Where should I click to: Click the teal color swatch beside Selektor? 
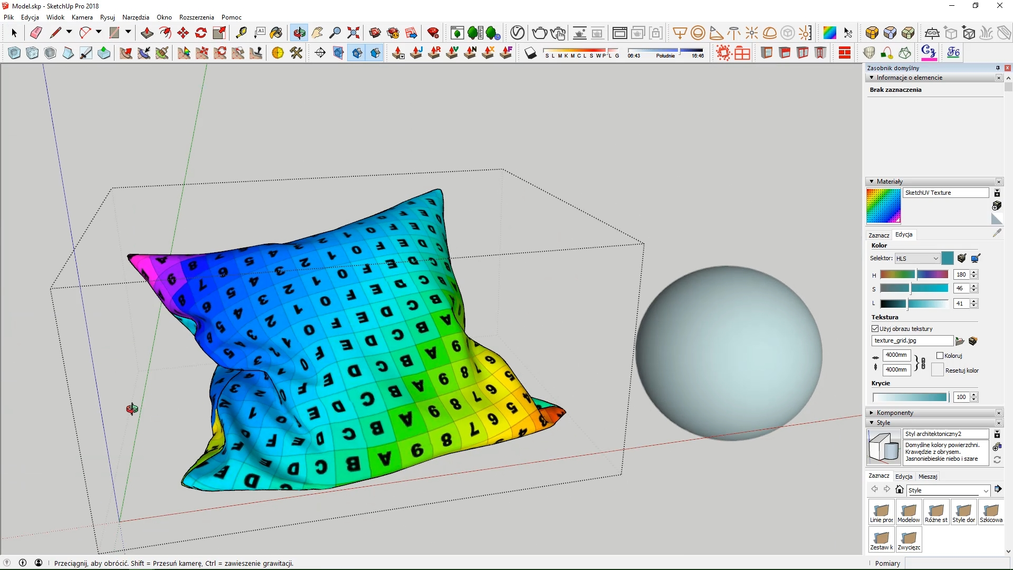(947, 258)
